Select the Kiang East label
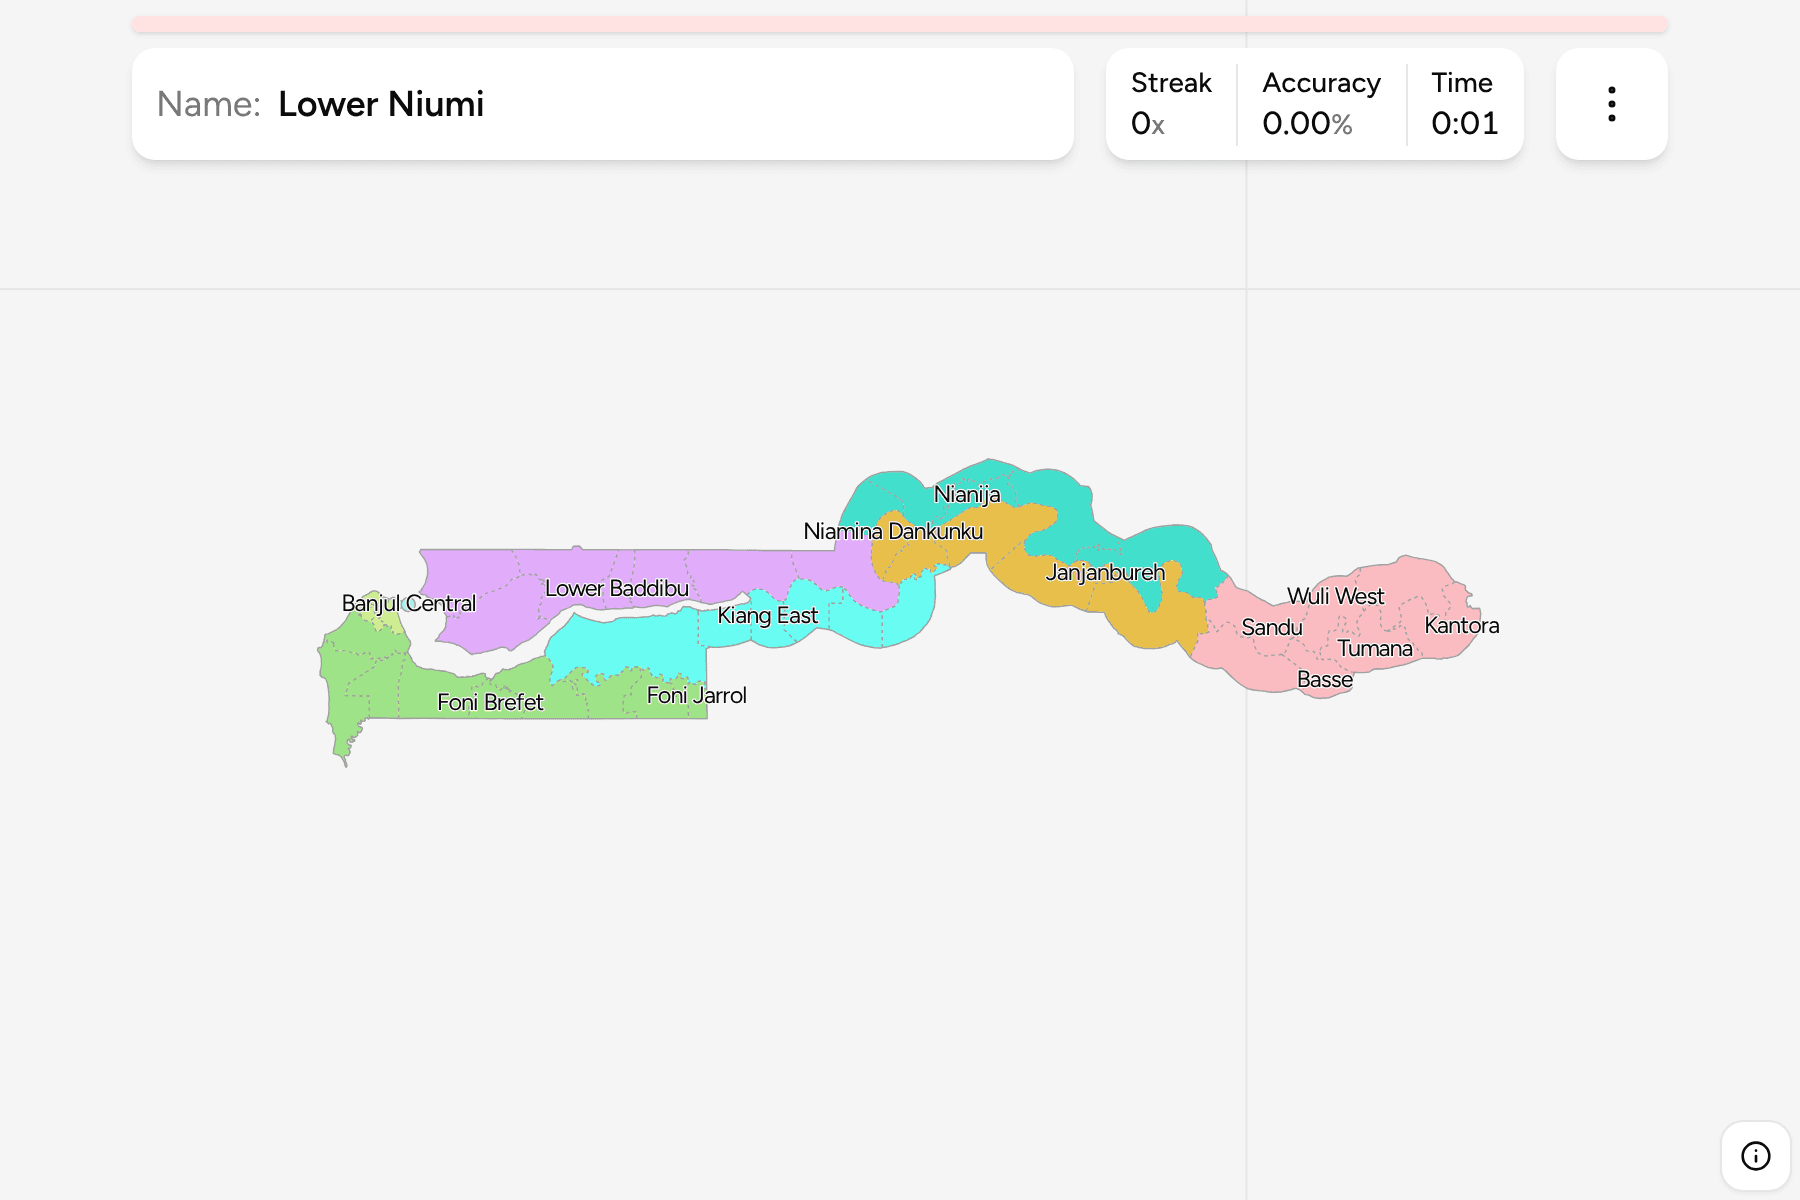1800x1200 pixels. click(x=768, y=615)
